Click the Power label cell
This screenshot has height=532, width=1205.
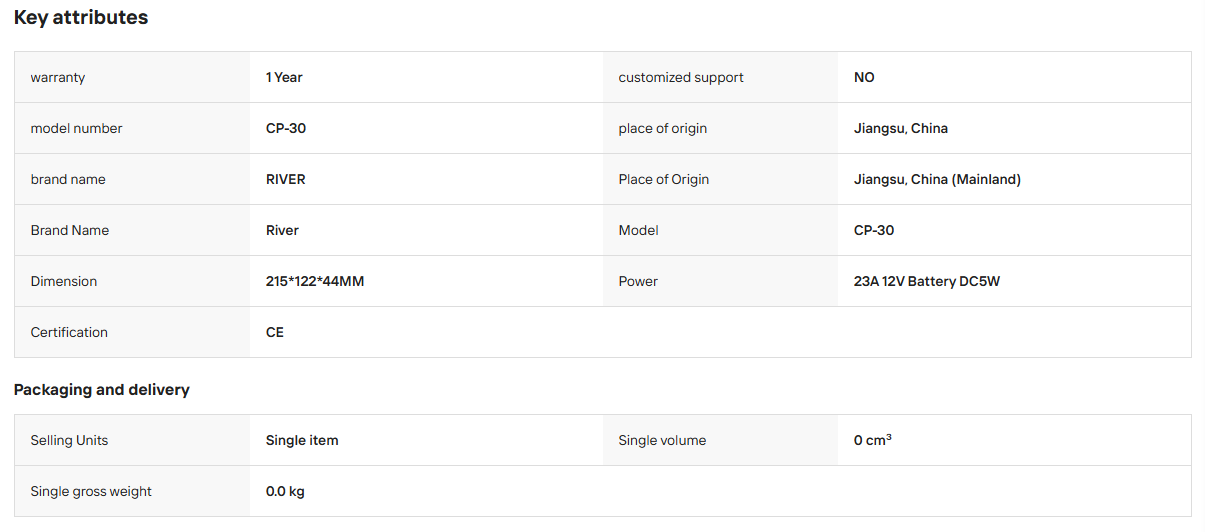(720, 281)
